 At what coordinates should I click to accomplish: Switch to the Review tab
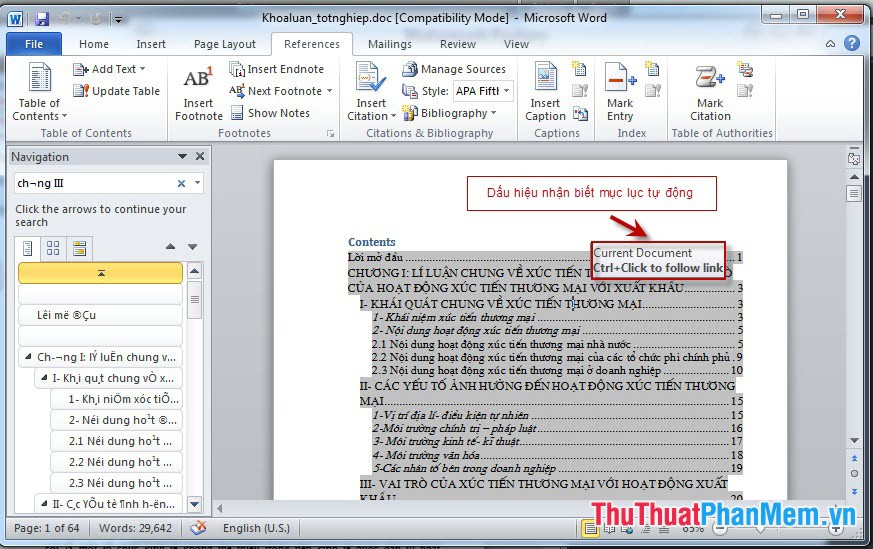click(x=458, y=44)
